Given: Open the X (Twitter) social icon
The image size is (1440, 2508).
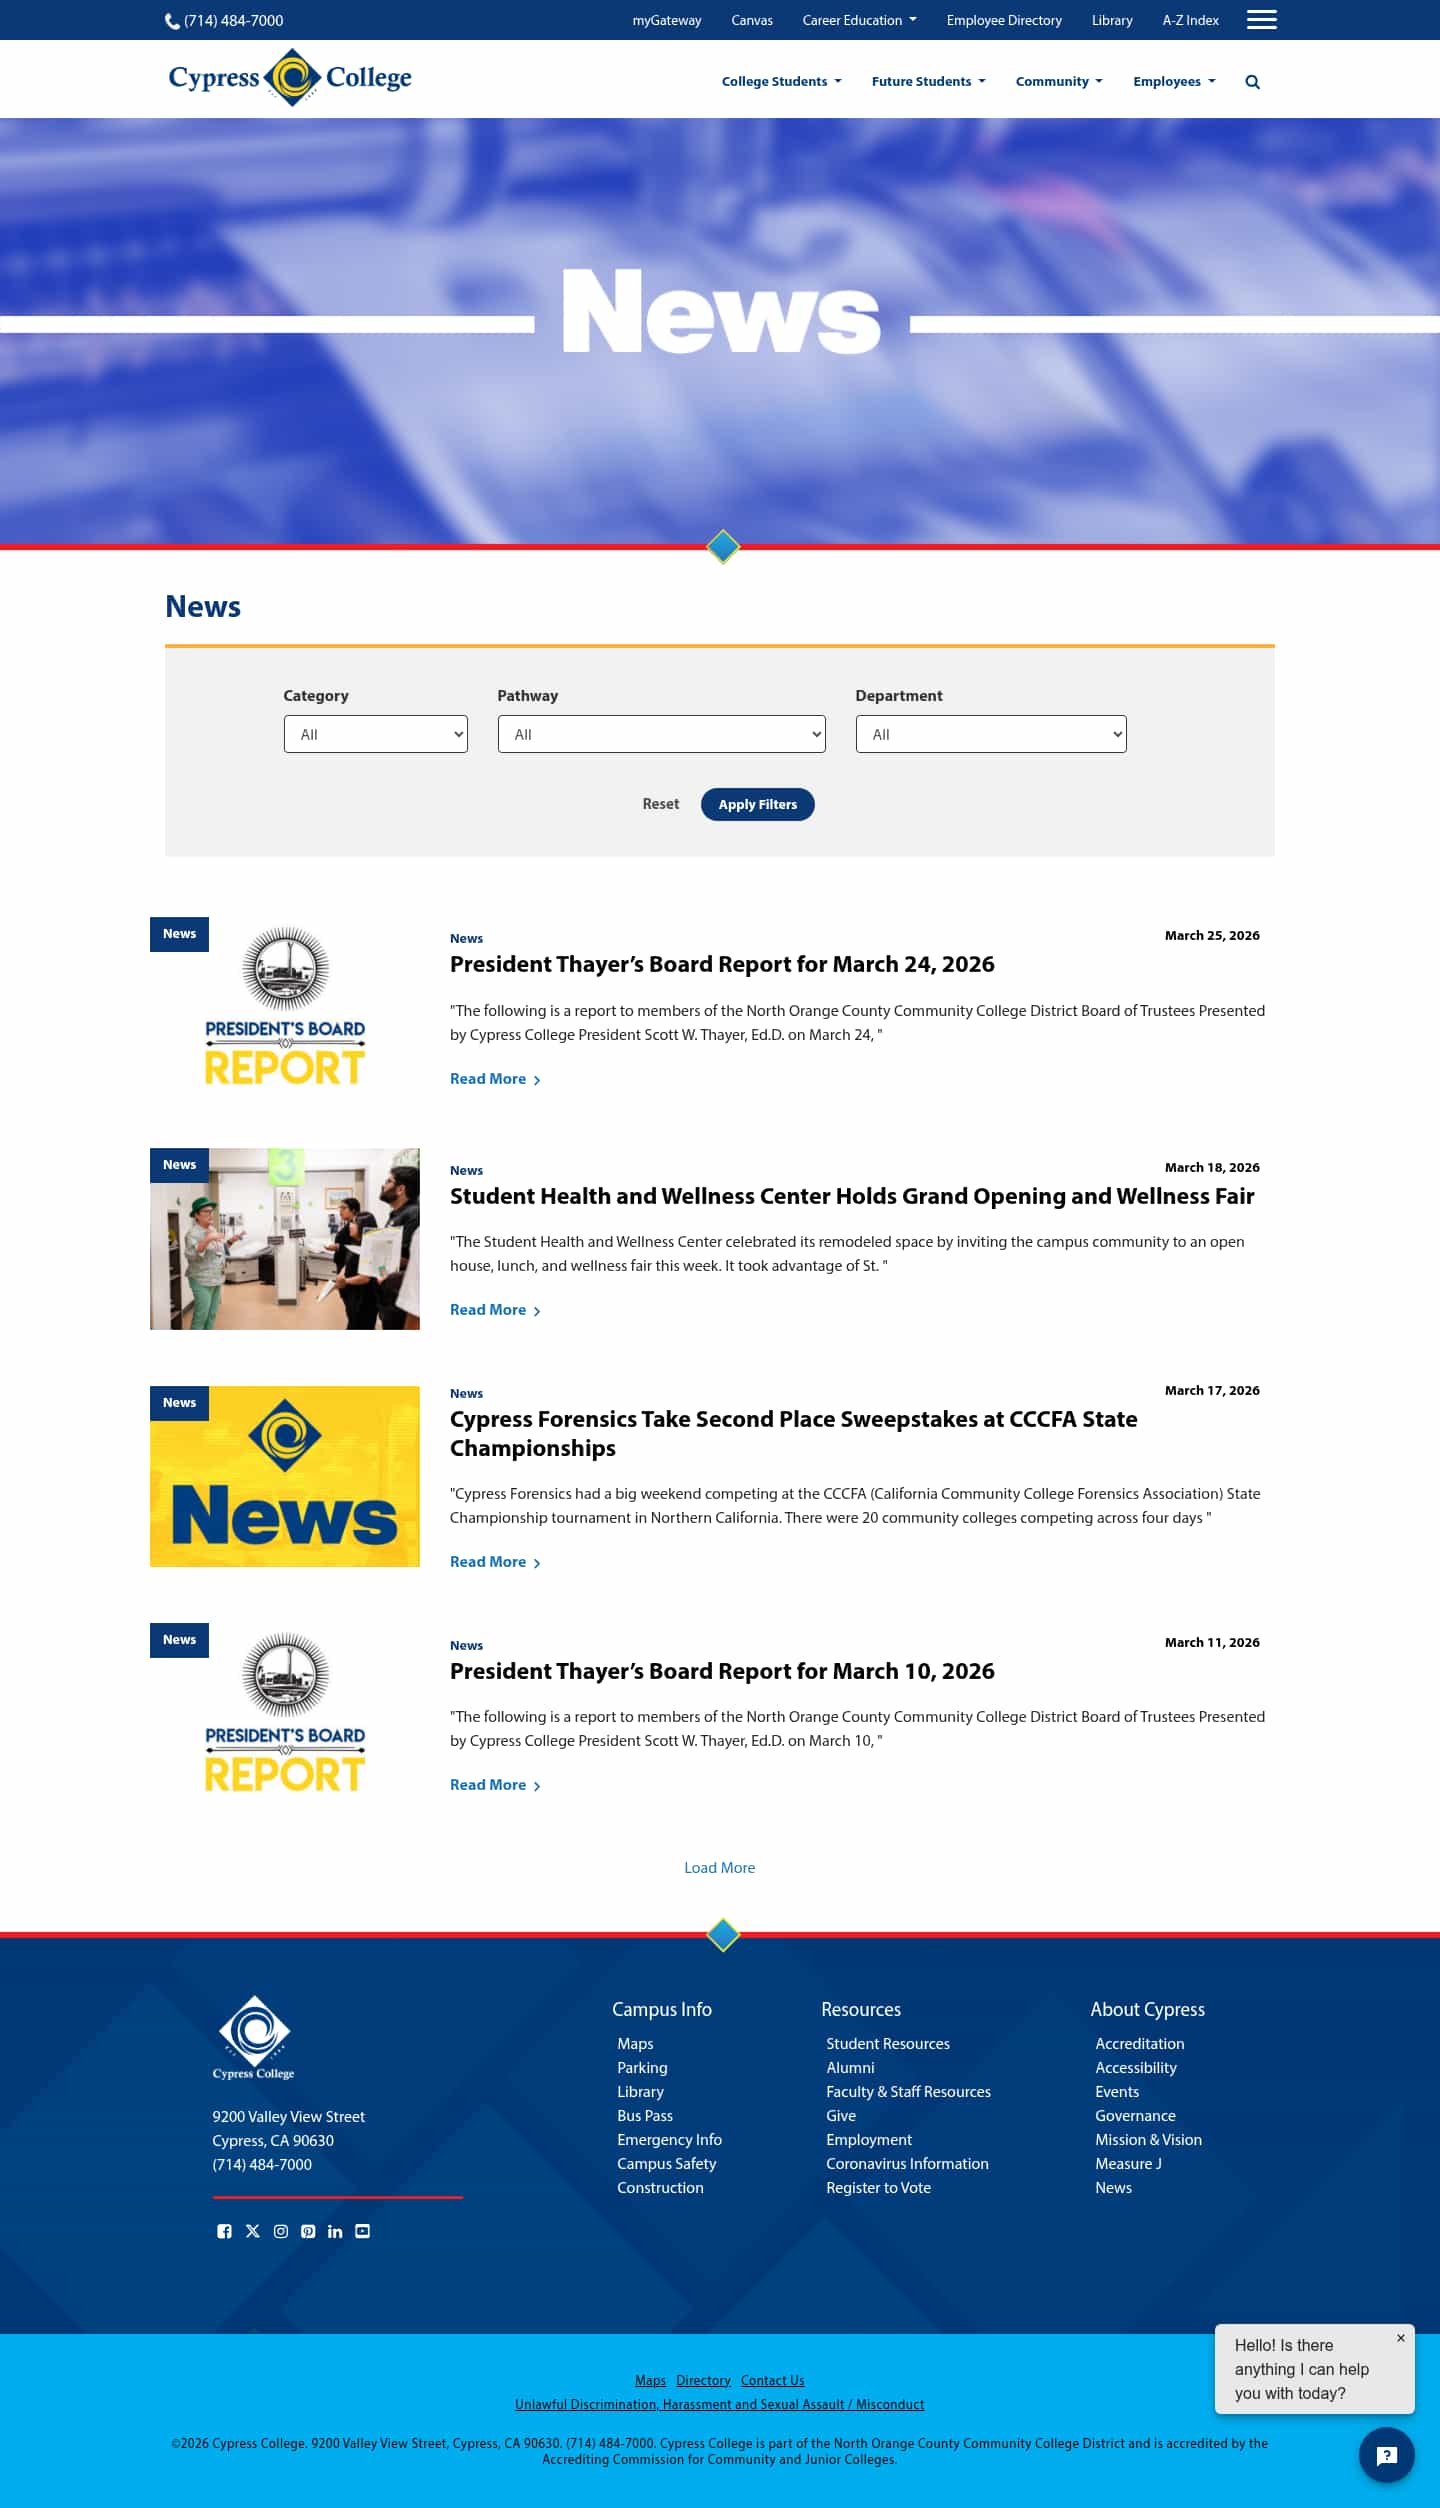Looking at the screenshot, I should (252, 2231).
